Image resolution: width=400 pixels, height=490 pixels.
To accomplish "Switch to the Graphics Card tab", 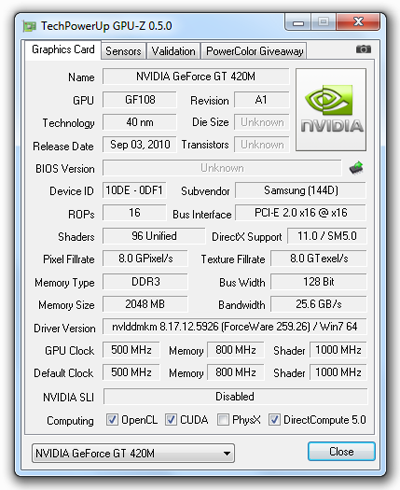I will [63, 50].
